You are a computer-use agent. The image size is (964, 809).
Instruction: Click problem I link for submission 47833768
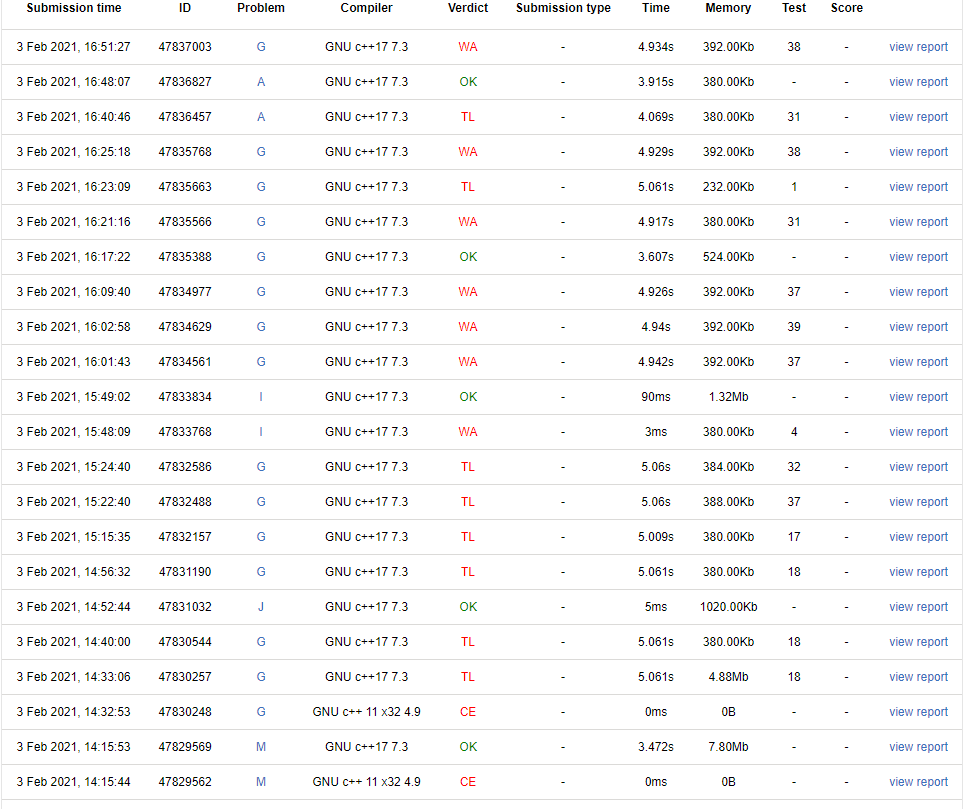coord(261,432)
